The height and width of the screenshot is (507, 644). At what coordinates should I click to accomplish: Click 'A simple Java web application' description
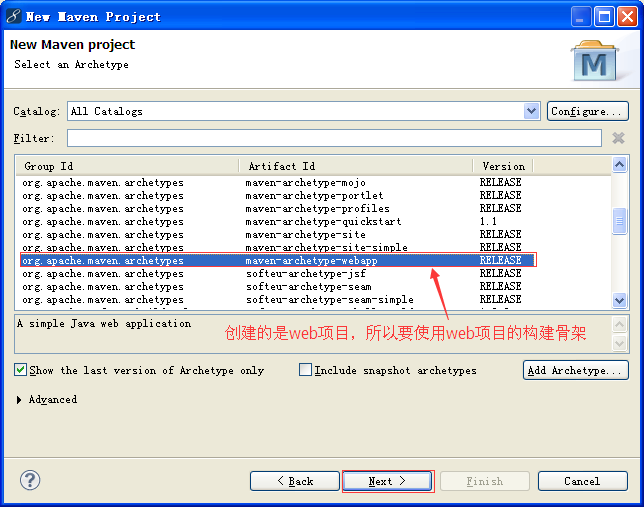(x=104, y=324)
